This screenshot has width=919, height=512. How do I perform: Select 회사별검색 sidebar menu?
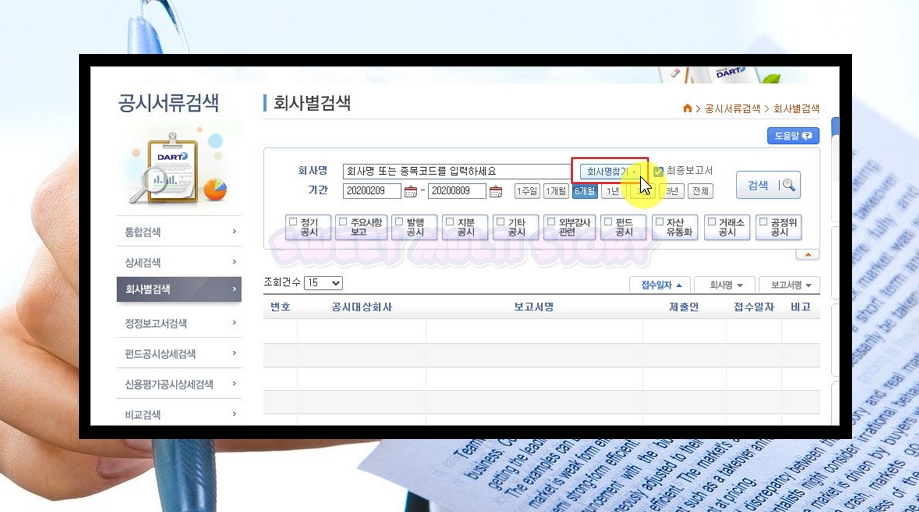(x=179, y=289)
